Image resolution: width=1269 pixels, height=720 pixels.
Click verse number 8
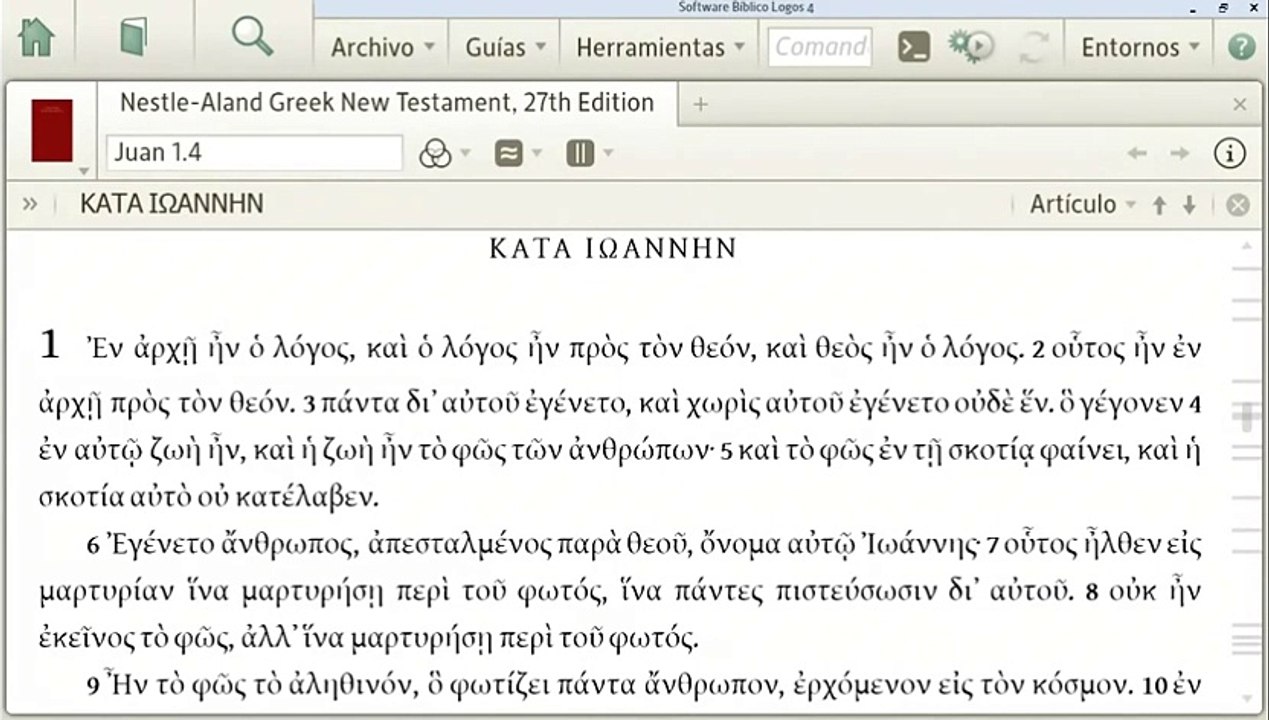[1093, 593]
